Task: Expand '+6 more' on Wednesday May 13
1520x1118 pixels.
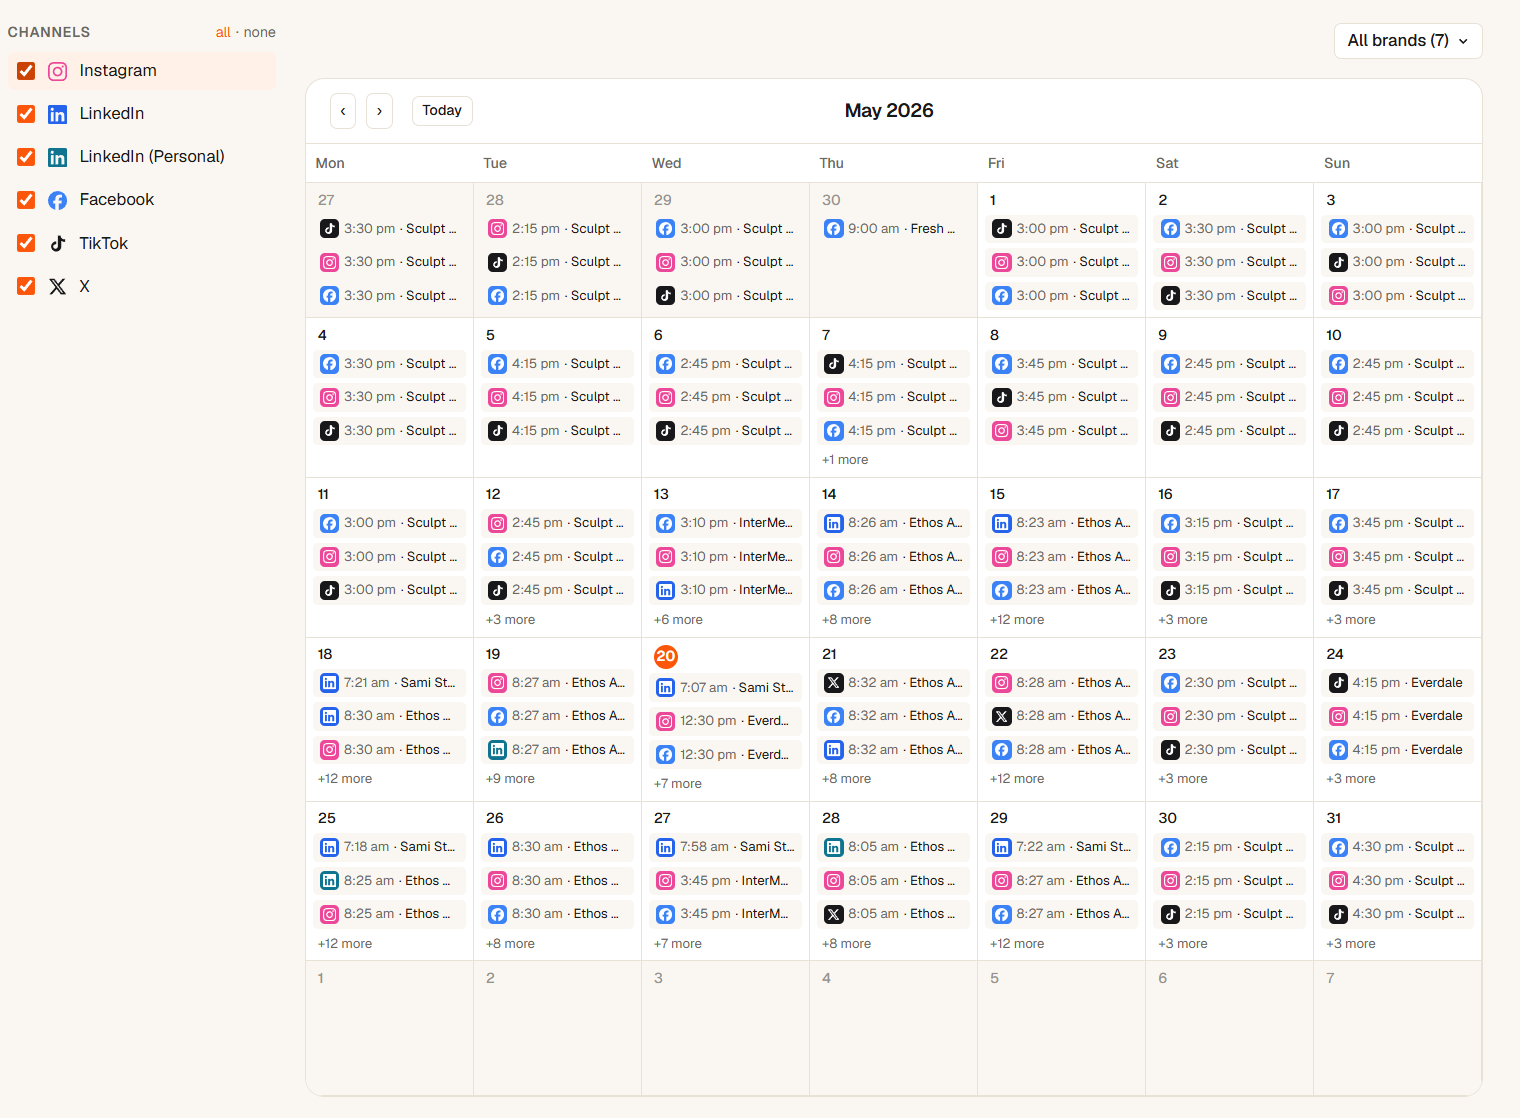Action: 678,620
